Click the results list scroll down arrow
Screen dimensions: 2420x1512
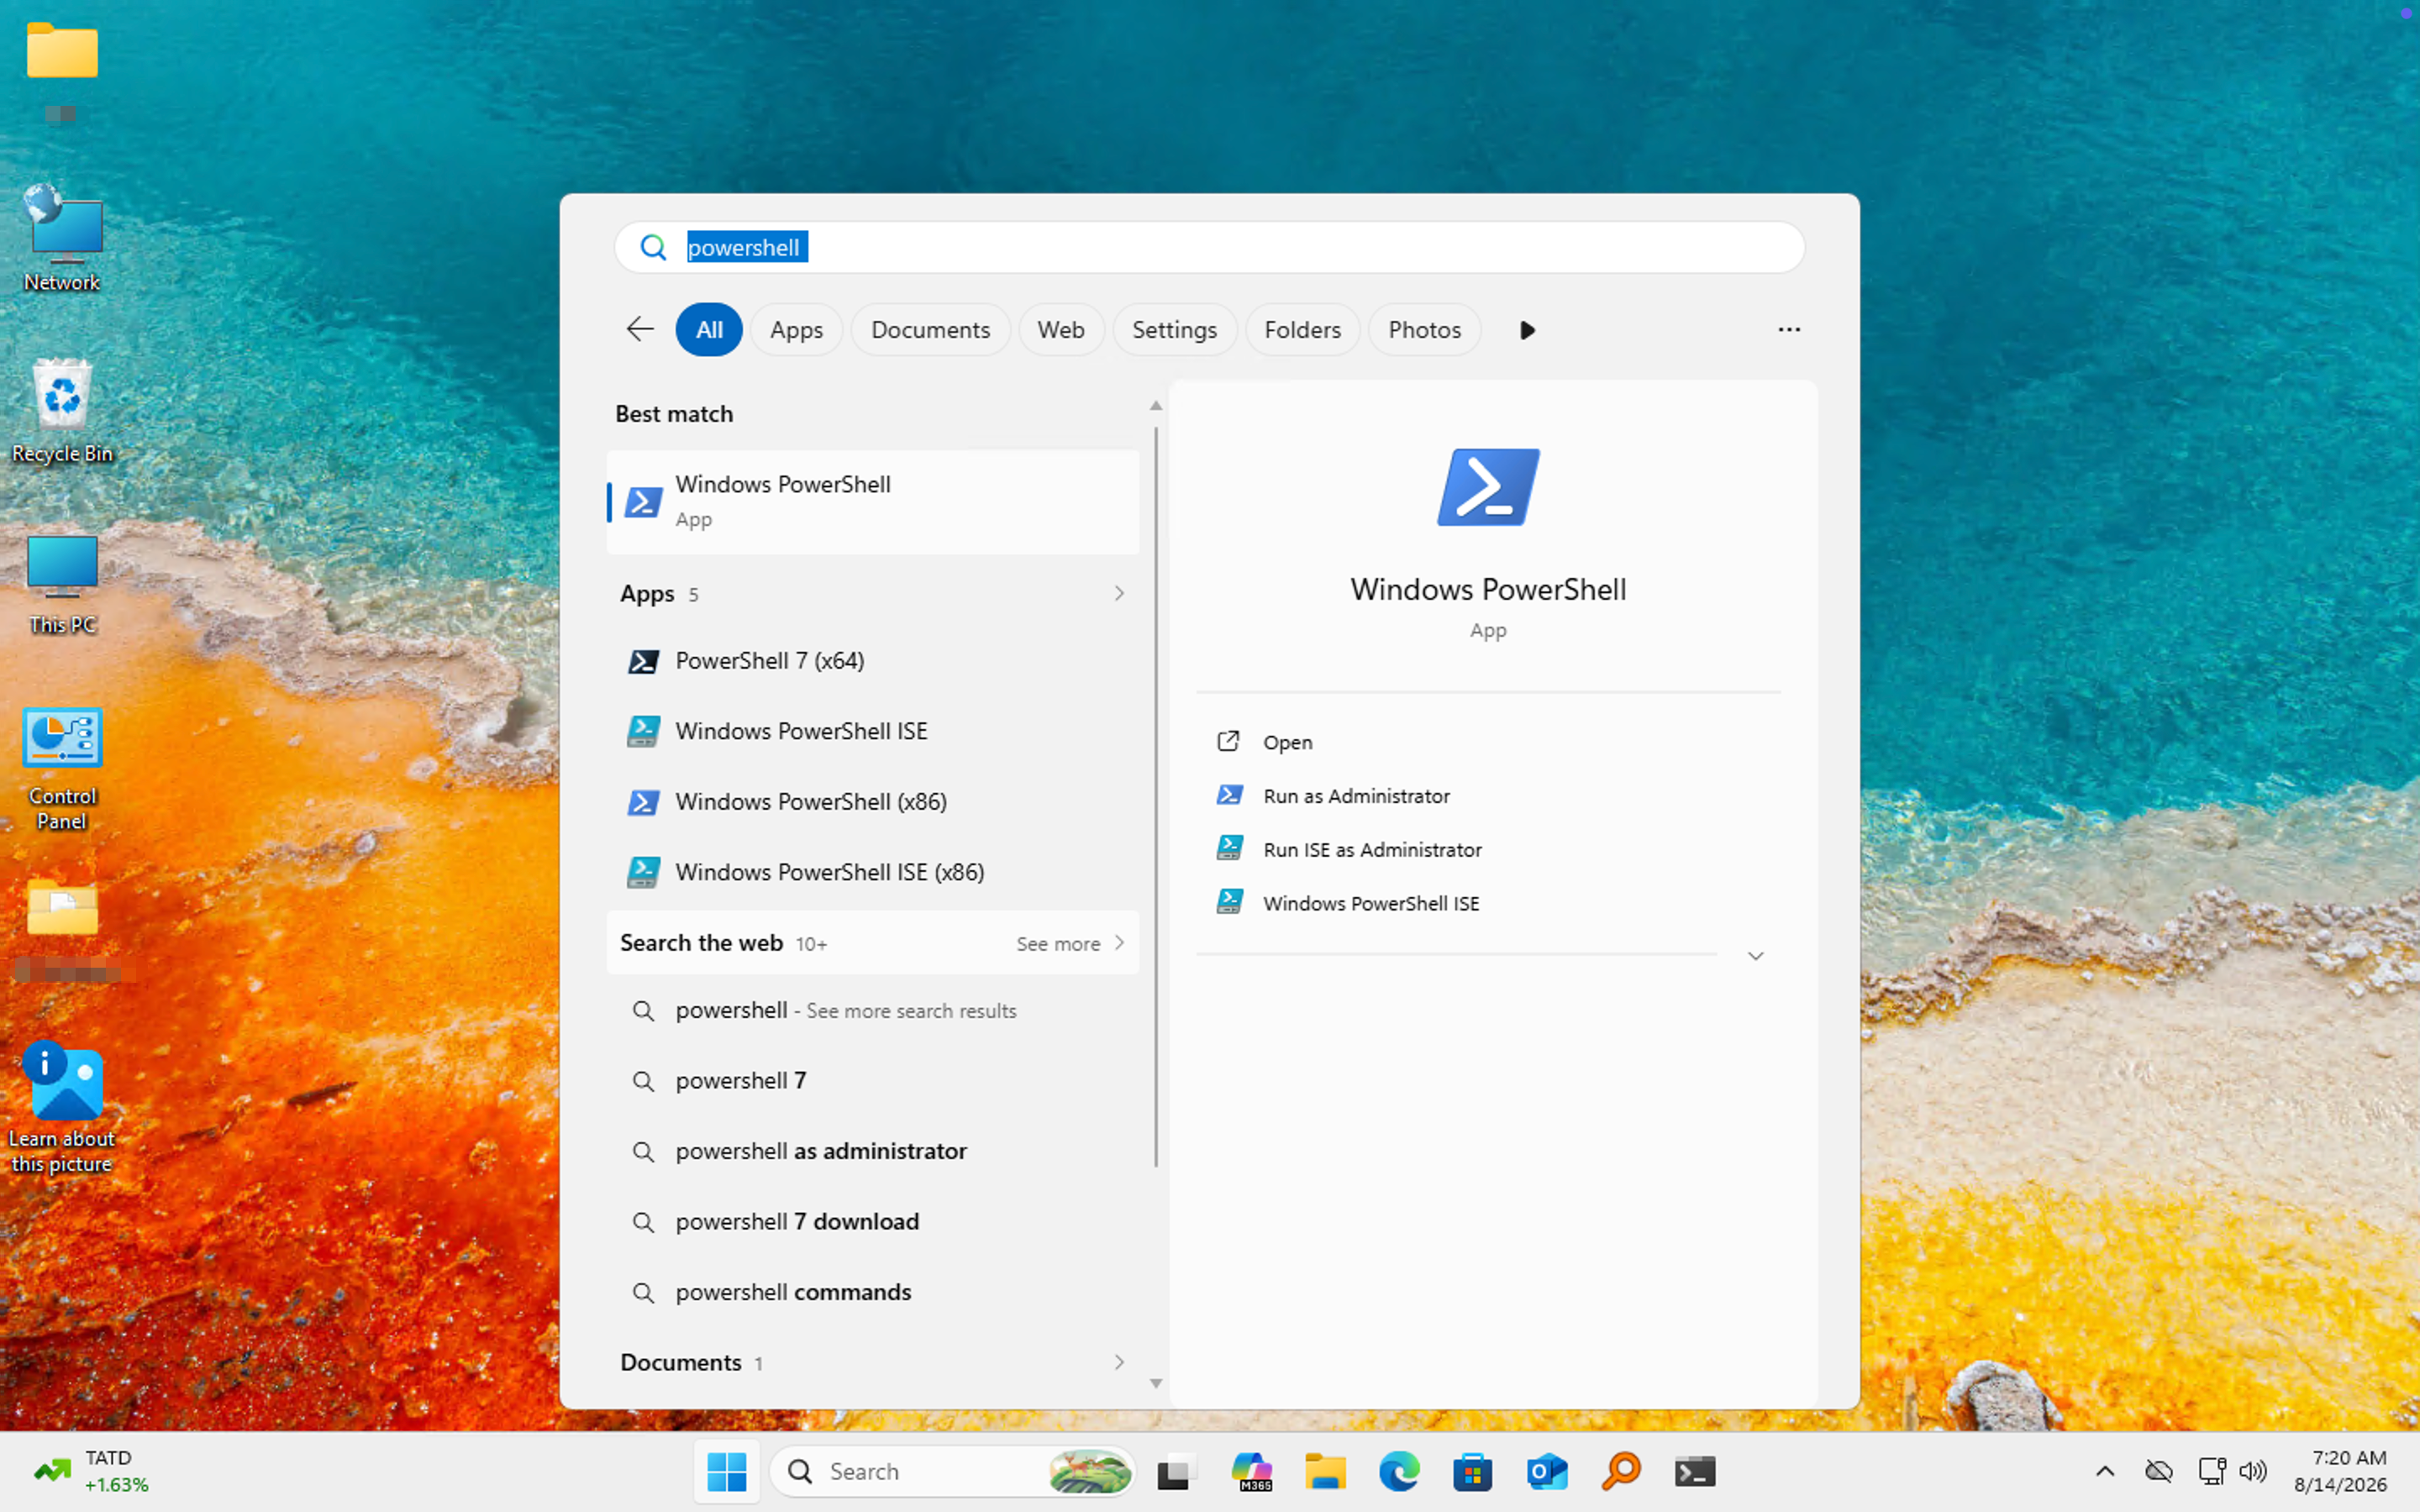[1156, 1383]
